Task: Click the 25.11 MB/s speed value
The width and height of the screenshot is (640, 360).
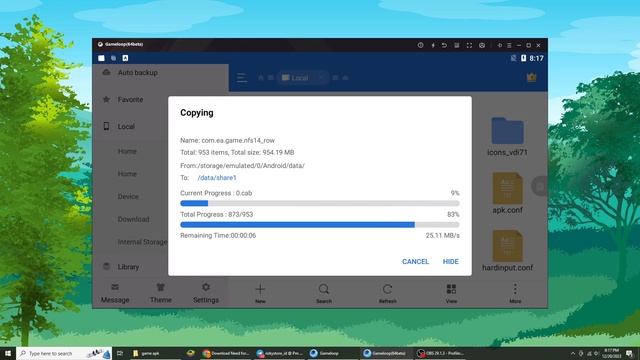Action: [x=442, y=236]
